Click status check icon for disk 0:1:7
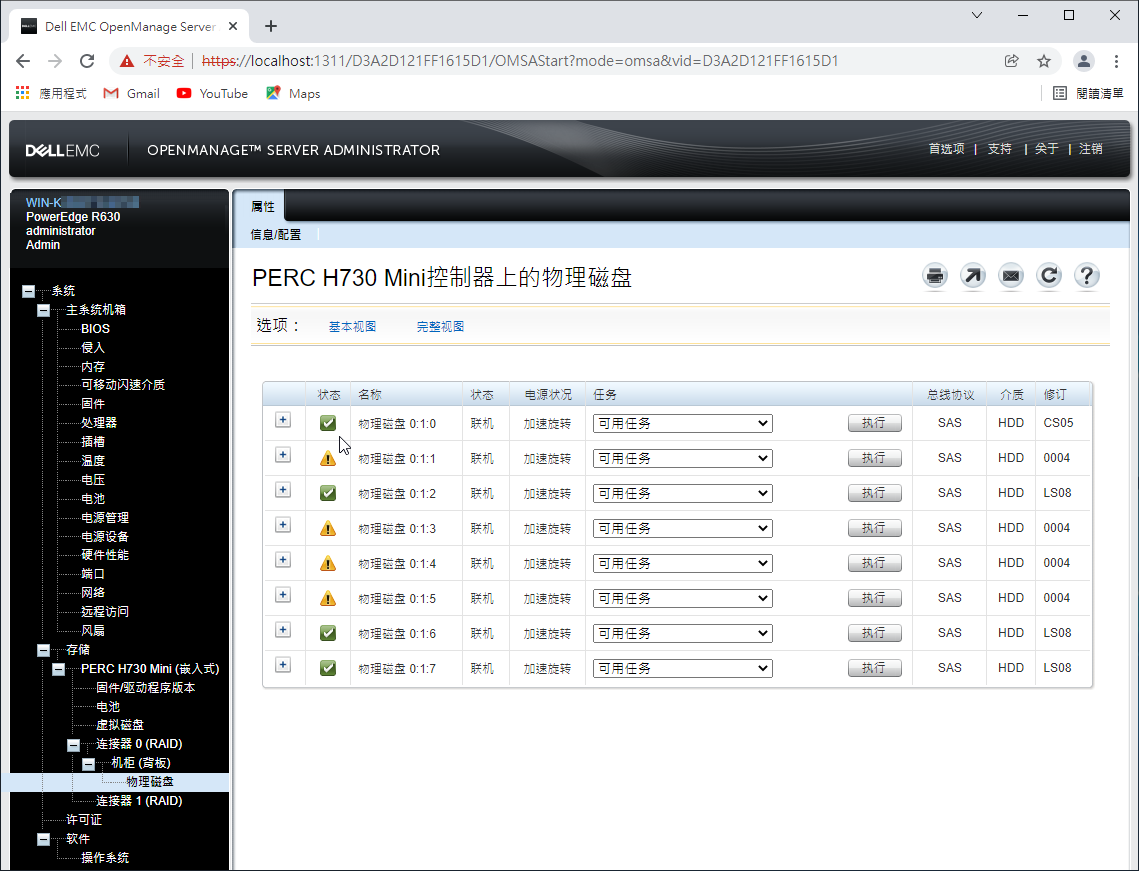This screenshot has width=1139, height=871. tap(328, 668)
